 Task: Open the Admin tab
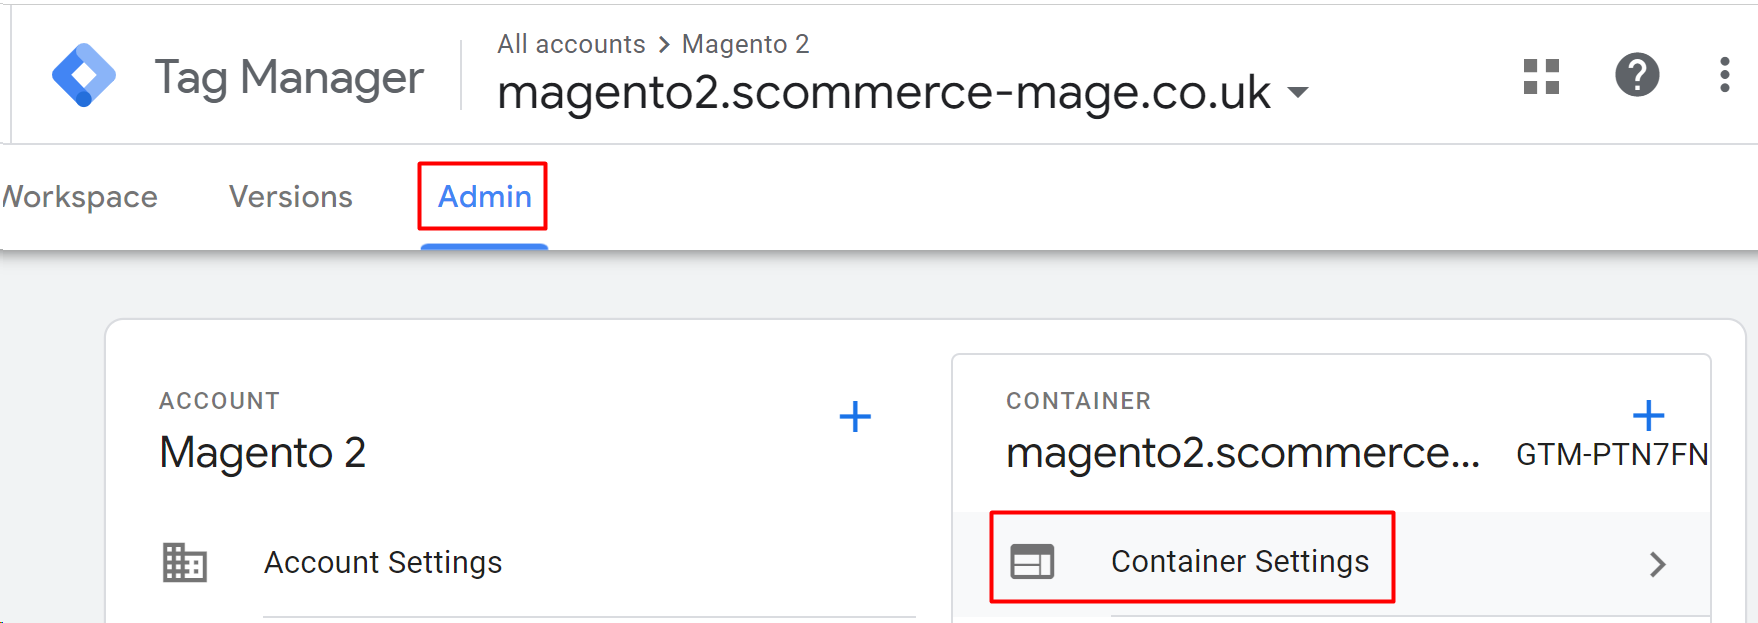pyautogui.click(x=483, y=197)
